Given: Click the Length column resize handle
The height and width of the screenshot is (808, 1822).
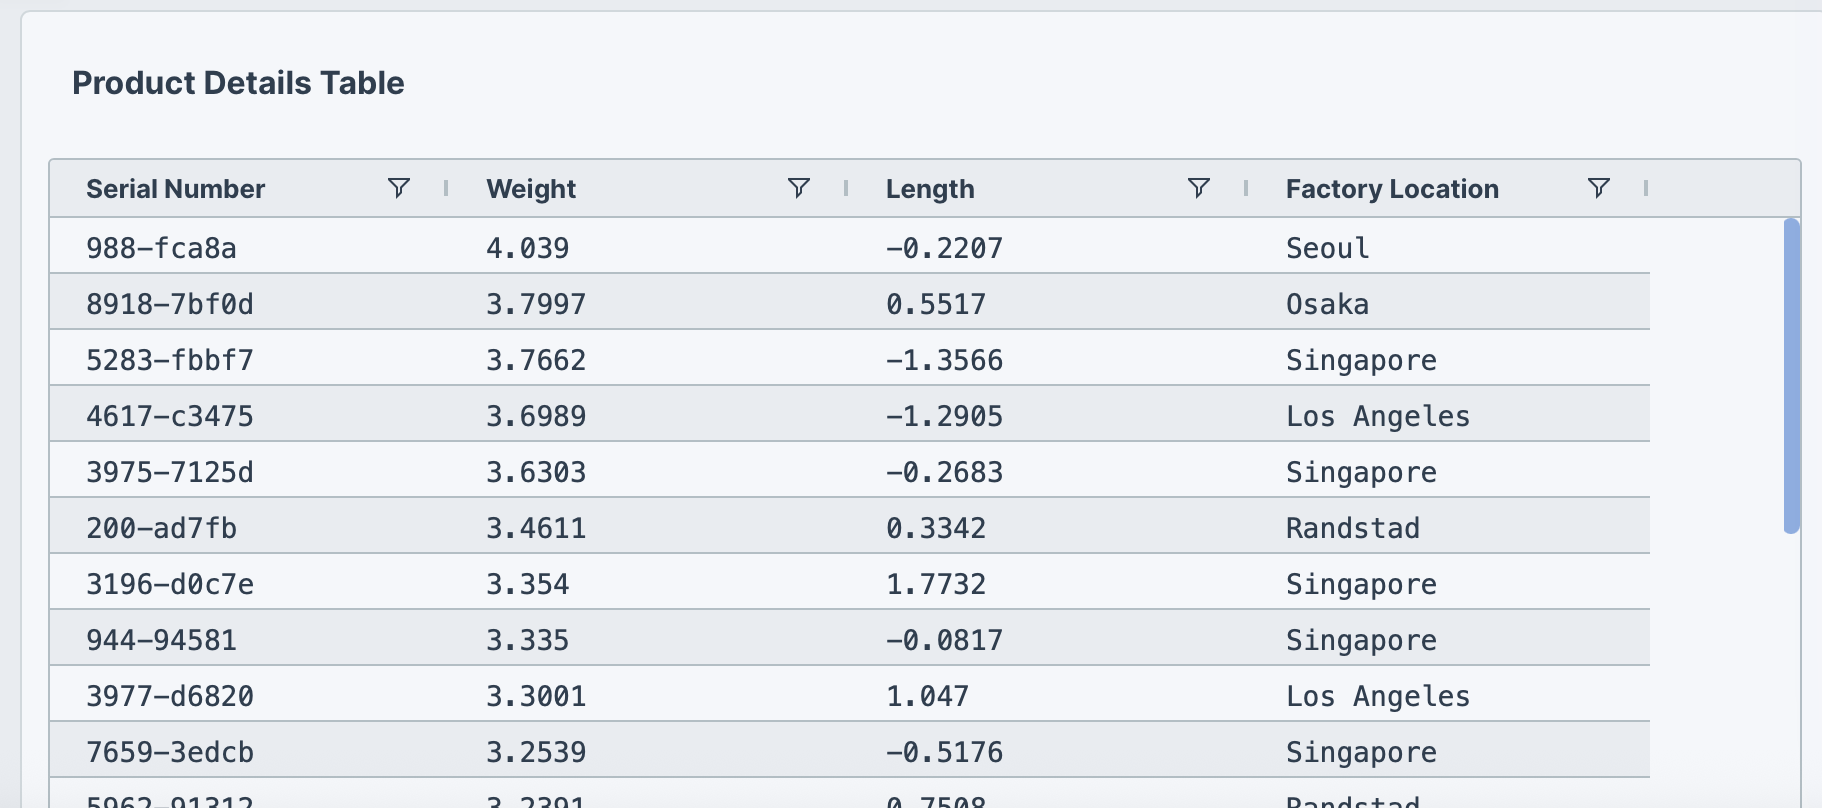Looking at the screenshot, I should 1246,188.
